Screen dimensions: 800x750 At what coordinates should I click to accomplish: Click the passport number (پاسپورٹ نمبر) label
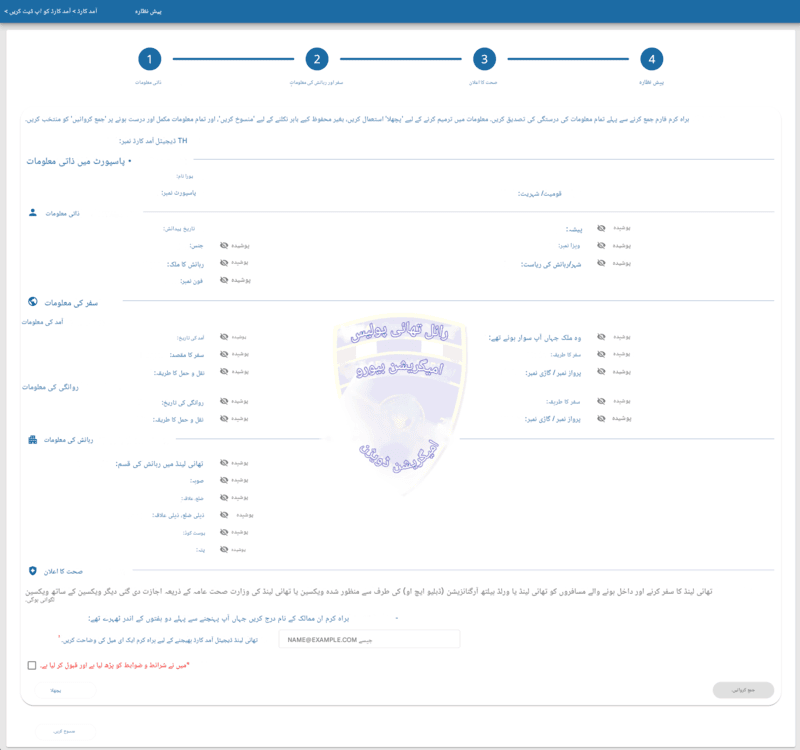pos(179,193)
